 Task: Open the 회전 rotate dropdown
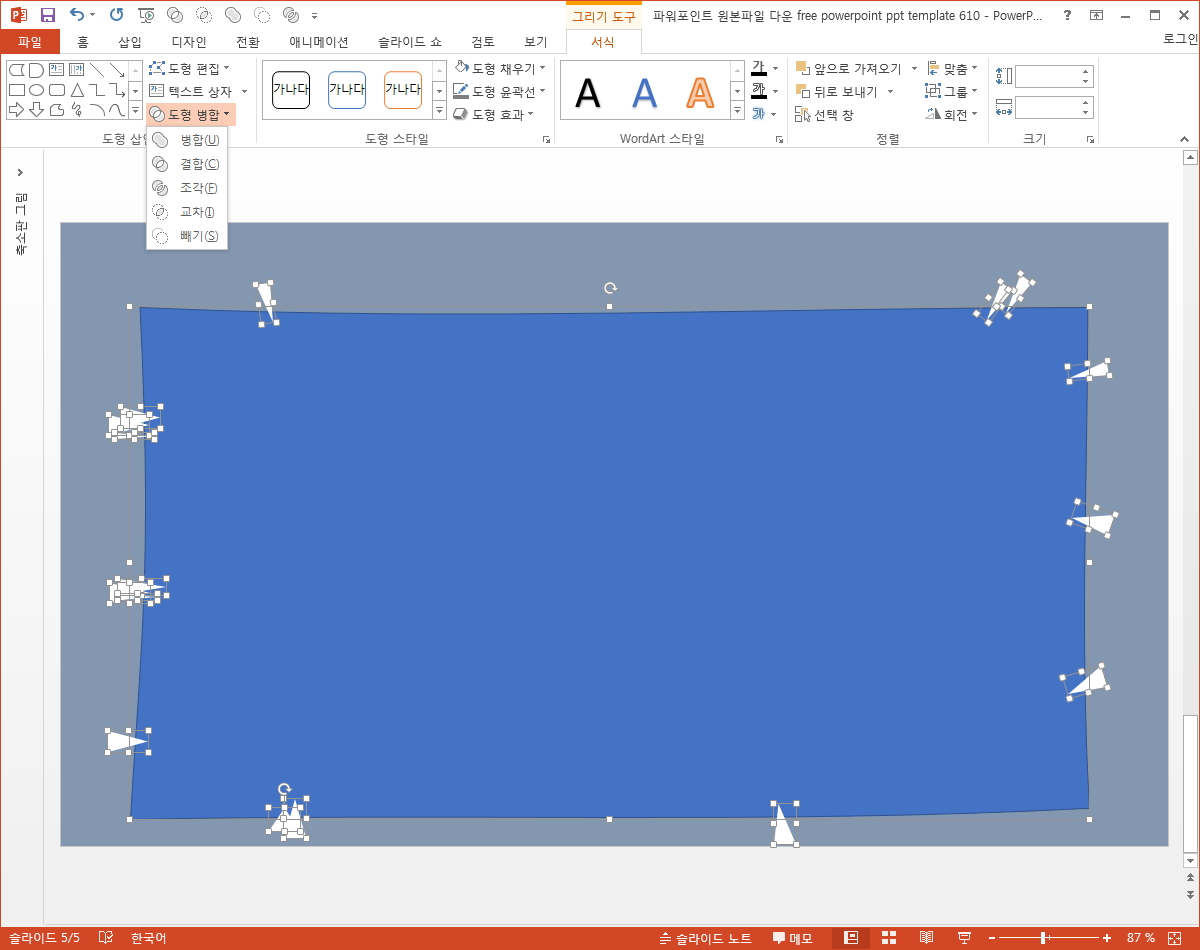click(952, 114)
